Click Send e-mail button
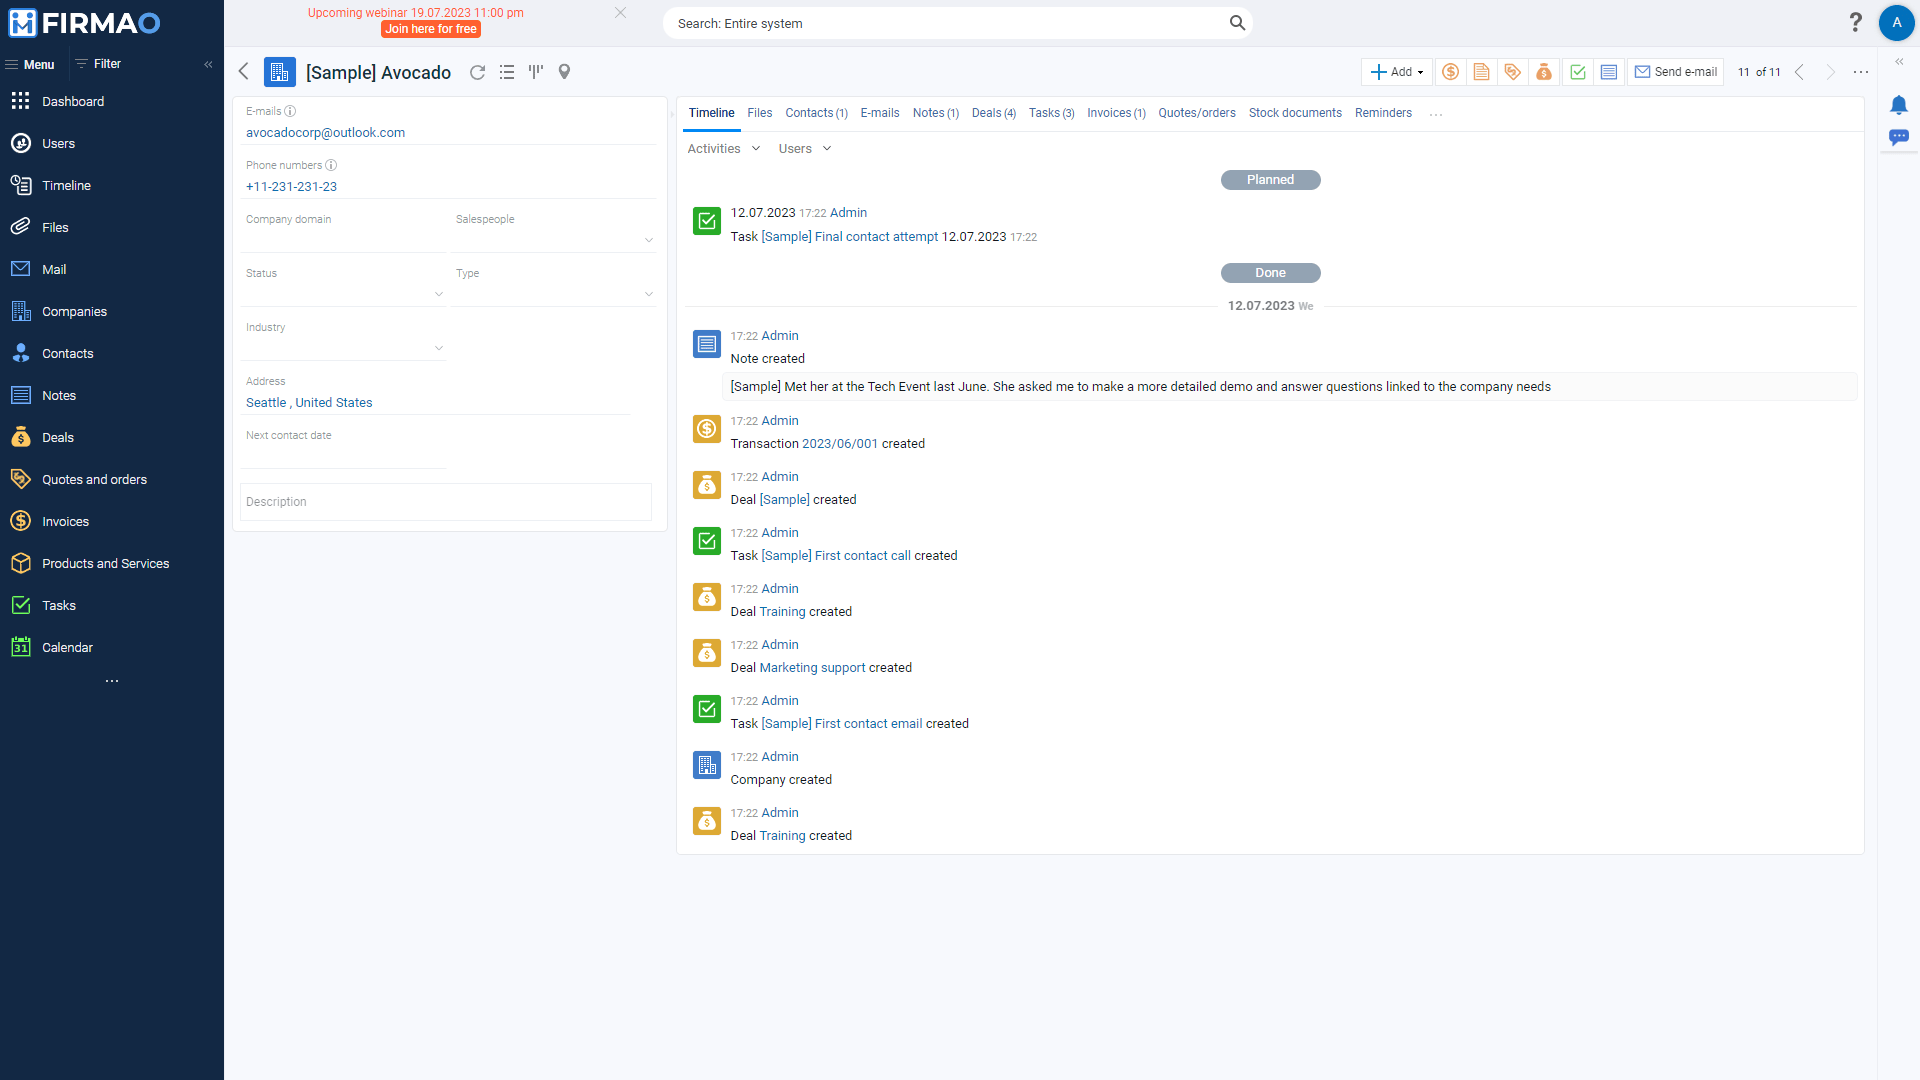This screenshot has width=1920, height=1080. point(1675,71)
